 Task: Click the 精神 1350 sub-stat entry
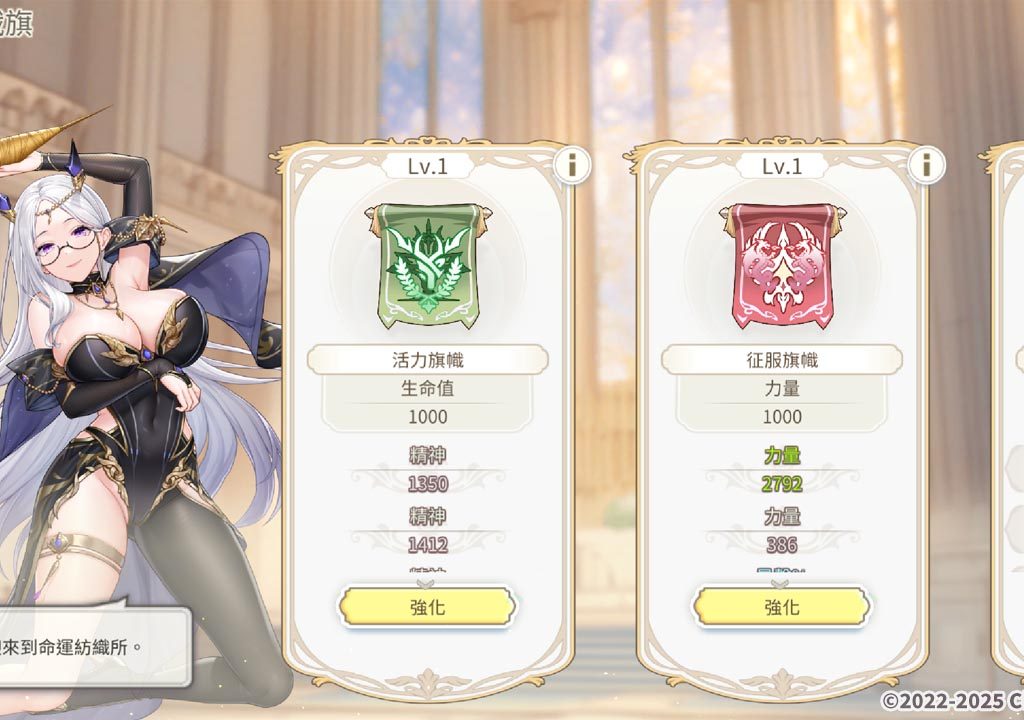pos(428,470)
